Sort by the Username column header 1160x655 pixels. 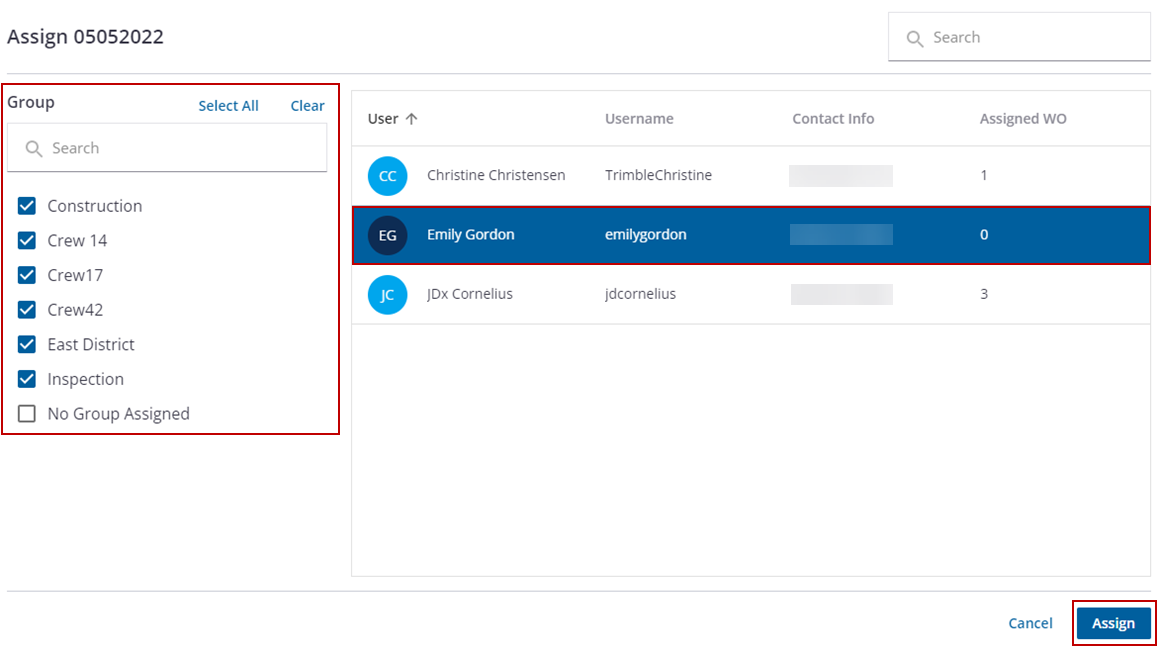point(639,119)
